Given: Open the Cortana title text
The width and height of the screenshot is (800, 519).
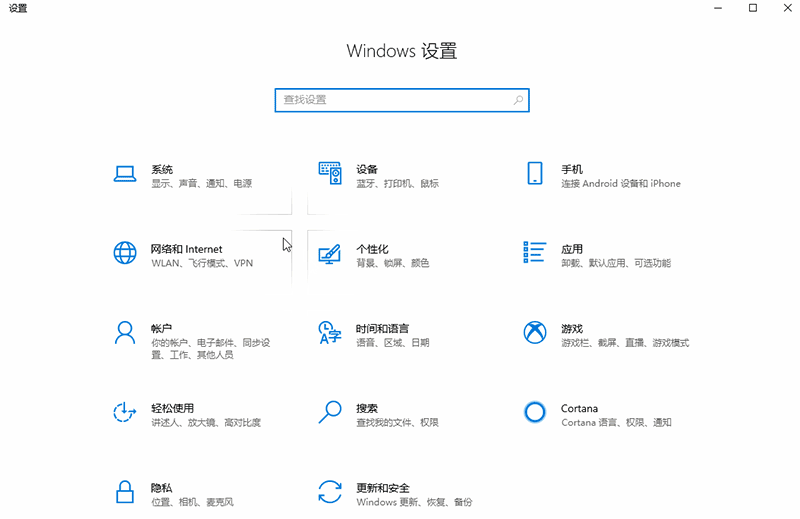Looking at the screenshot, I should [x=579, y=408].
